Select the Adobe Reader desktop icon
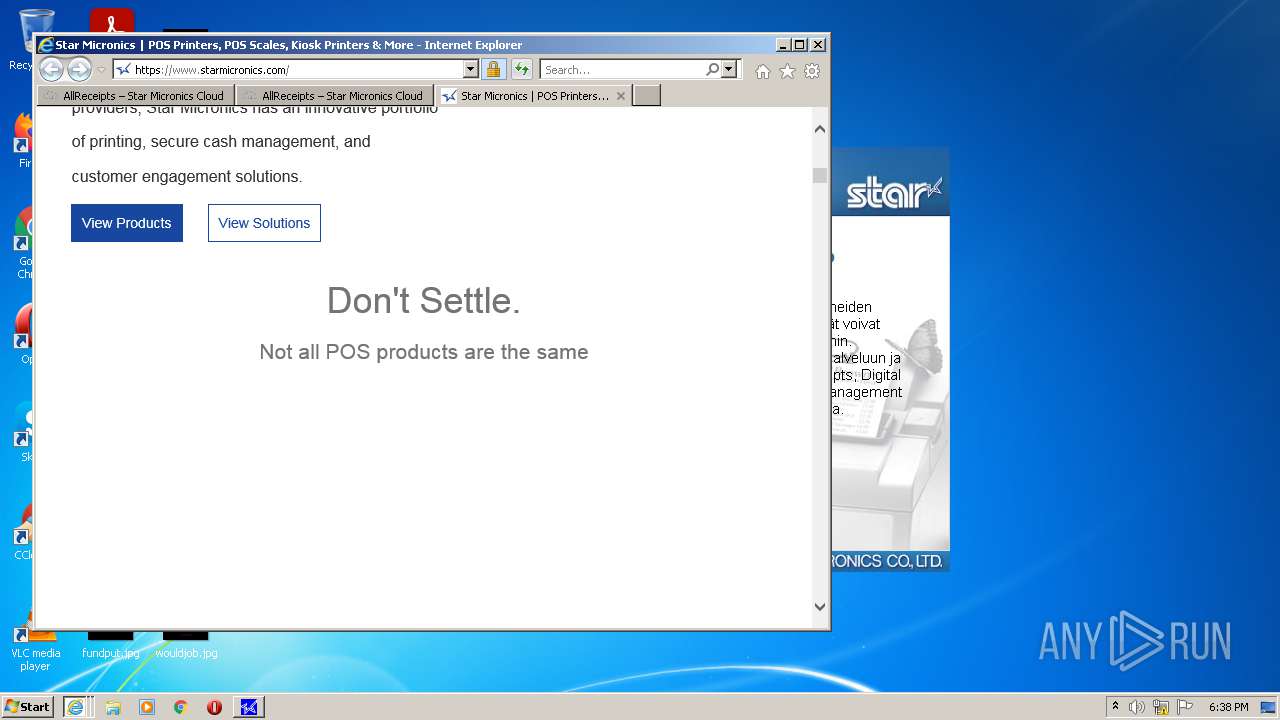 [x=111, y=22]
